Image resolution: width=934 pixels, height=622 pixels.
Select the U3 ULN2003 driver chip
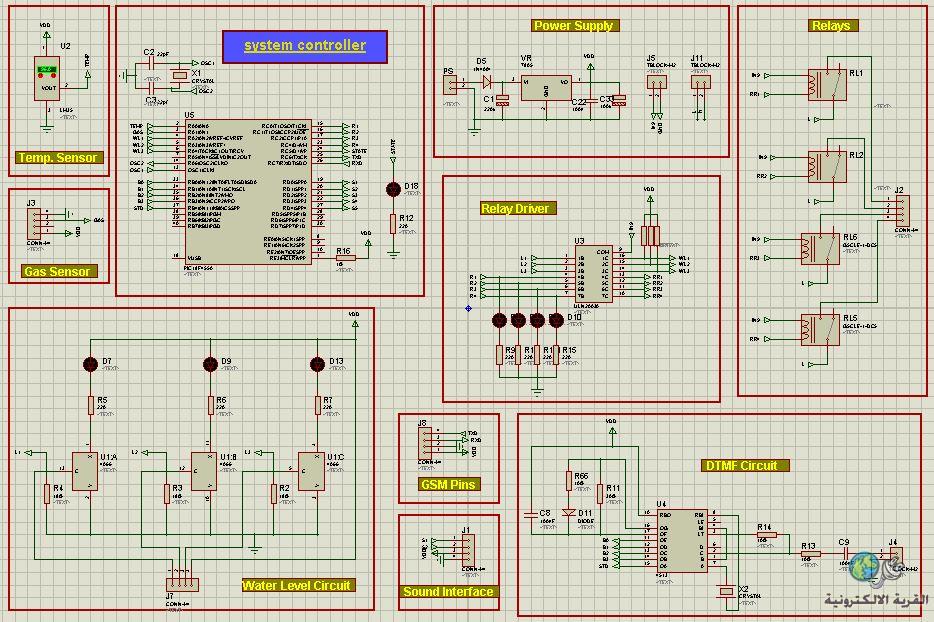point(594,274)
